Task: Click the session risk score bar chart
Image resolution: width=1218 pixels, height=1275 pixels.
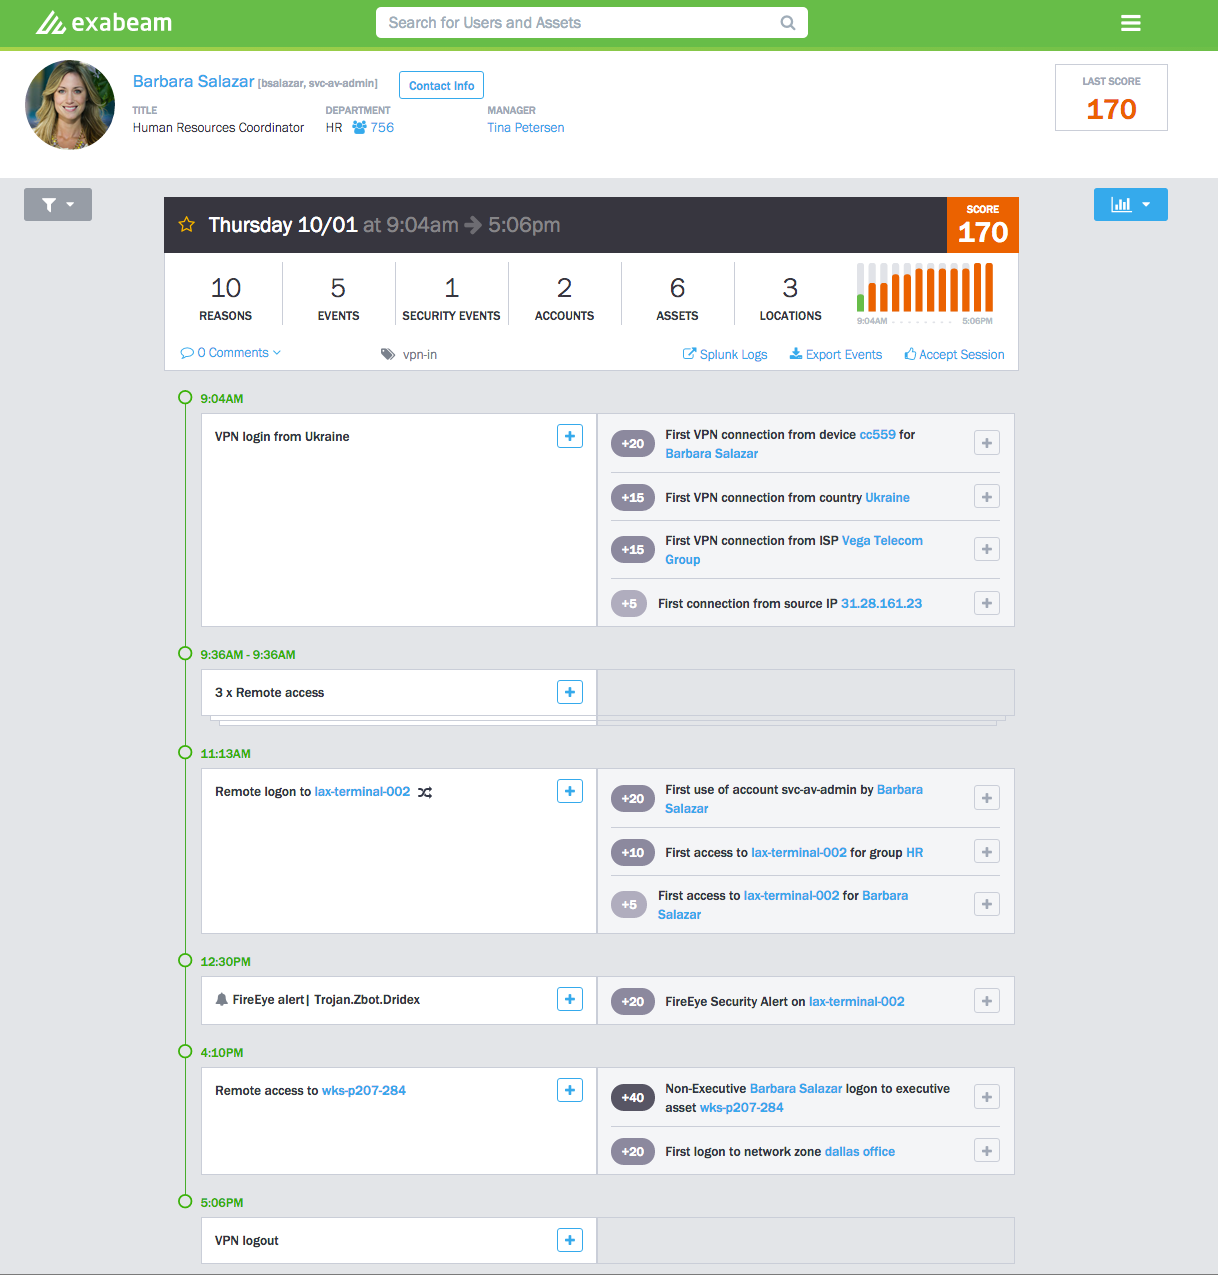Action: click(925, 290)
